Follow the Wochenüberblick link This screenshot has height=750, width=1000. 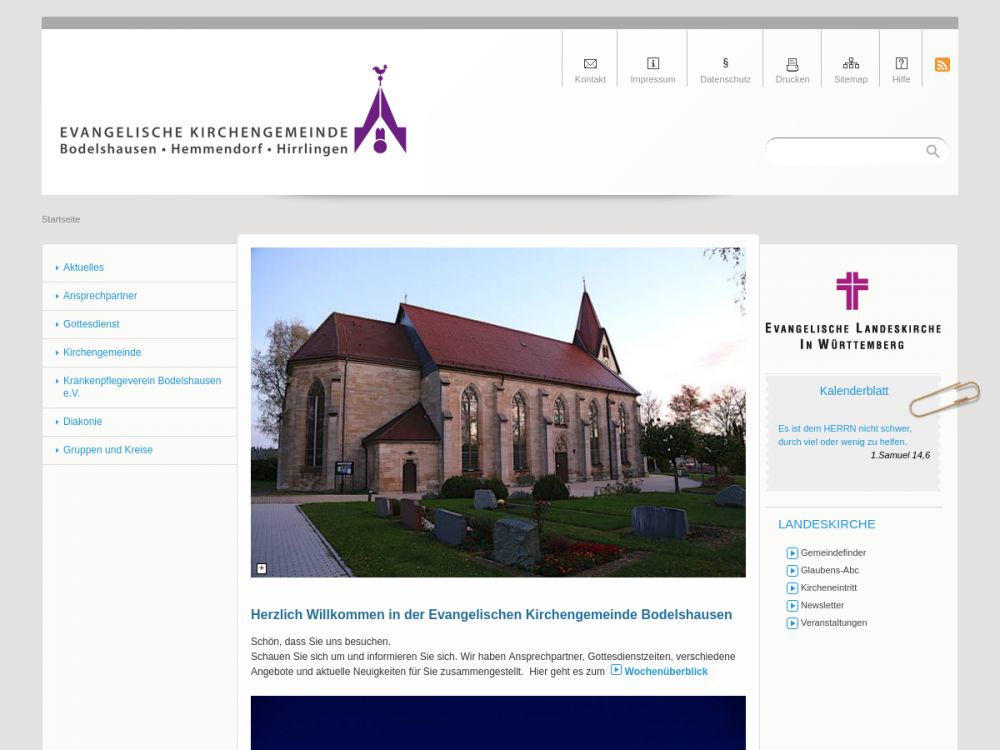(665, 672)
